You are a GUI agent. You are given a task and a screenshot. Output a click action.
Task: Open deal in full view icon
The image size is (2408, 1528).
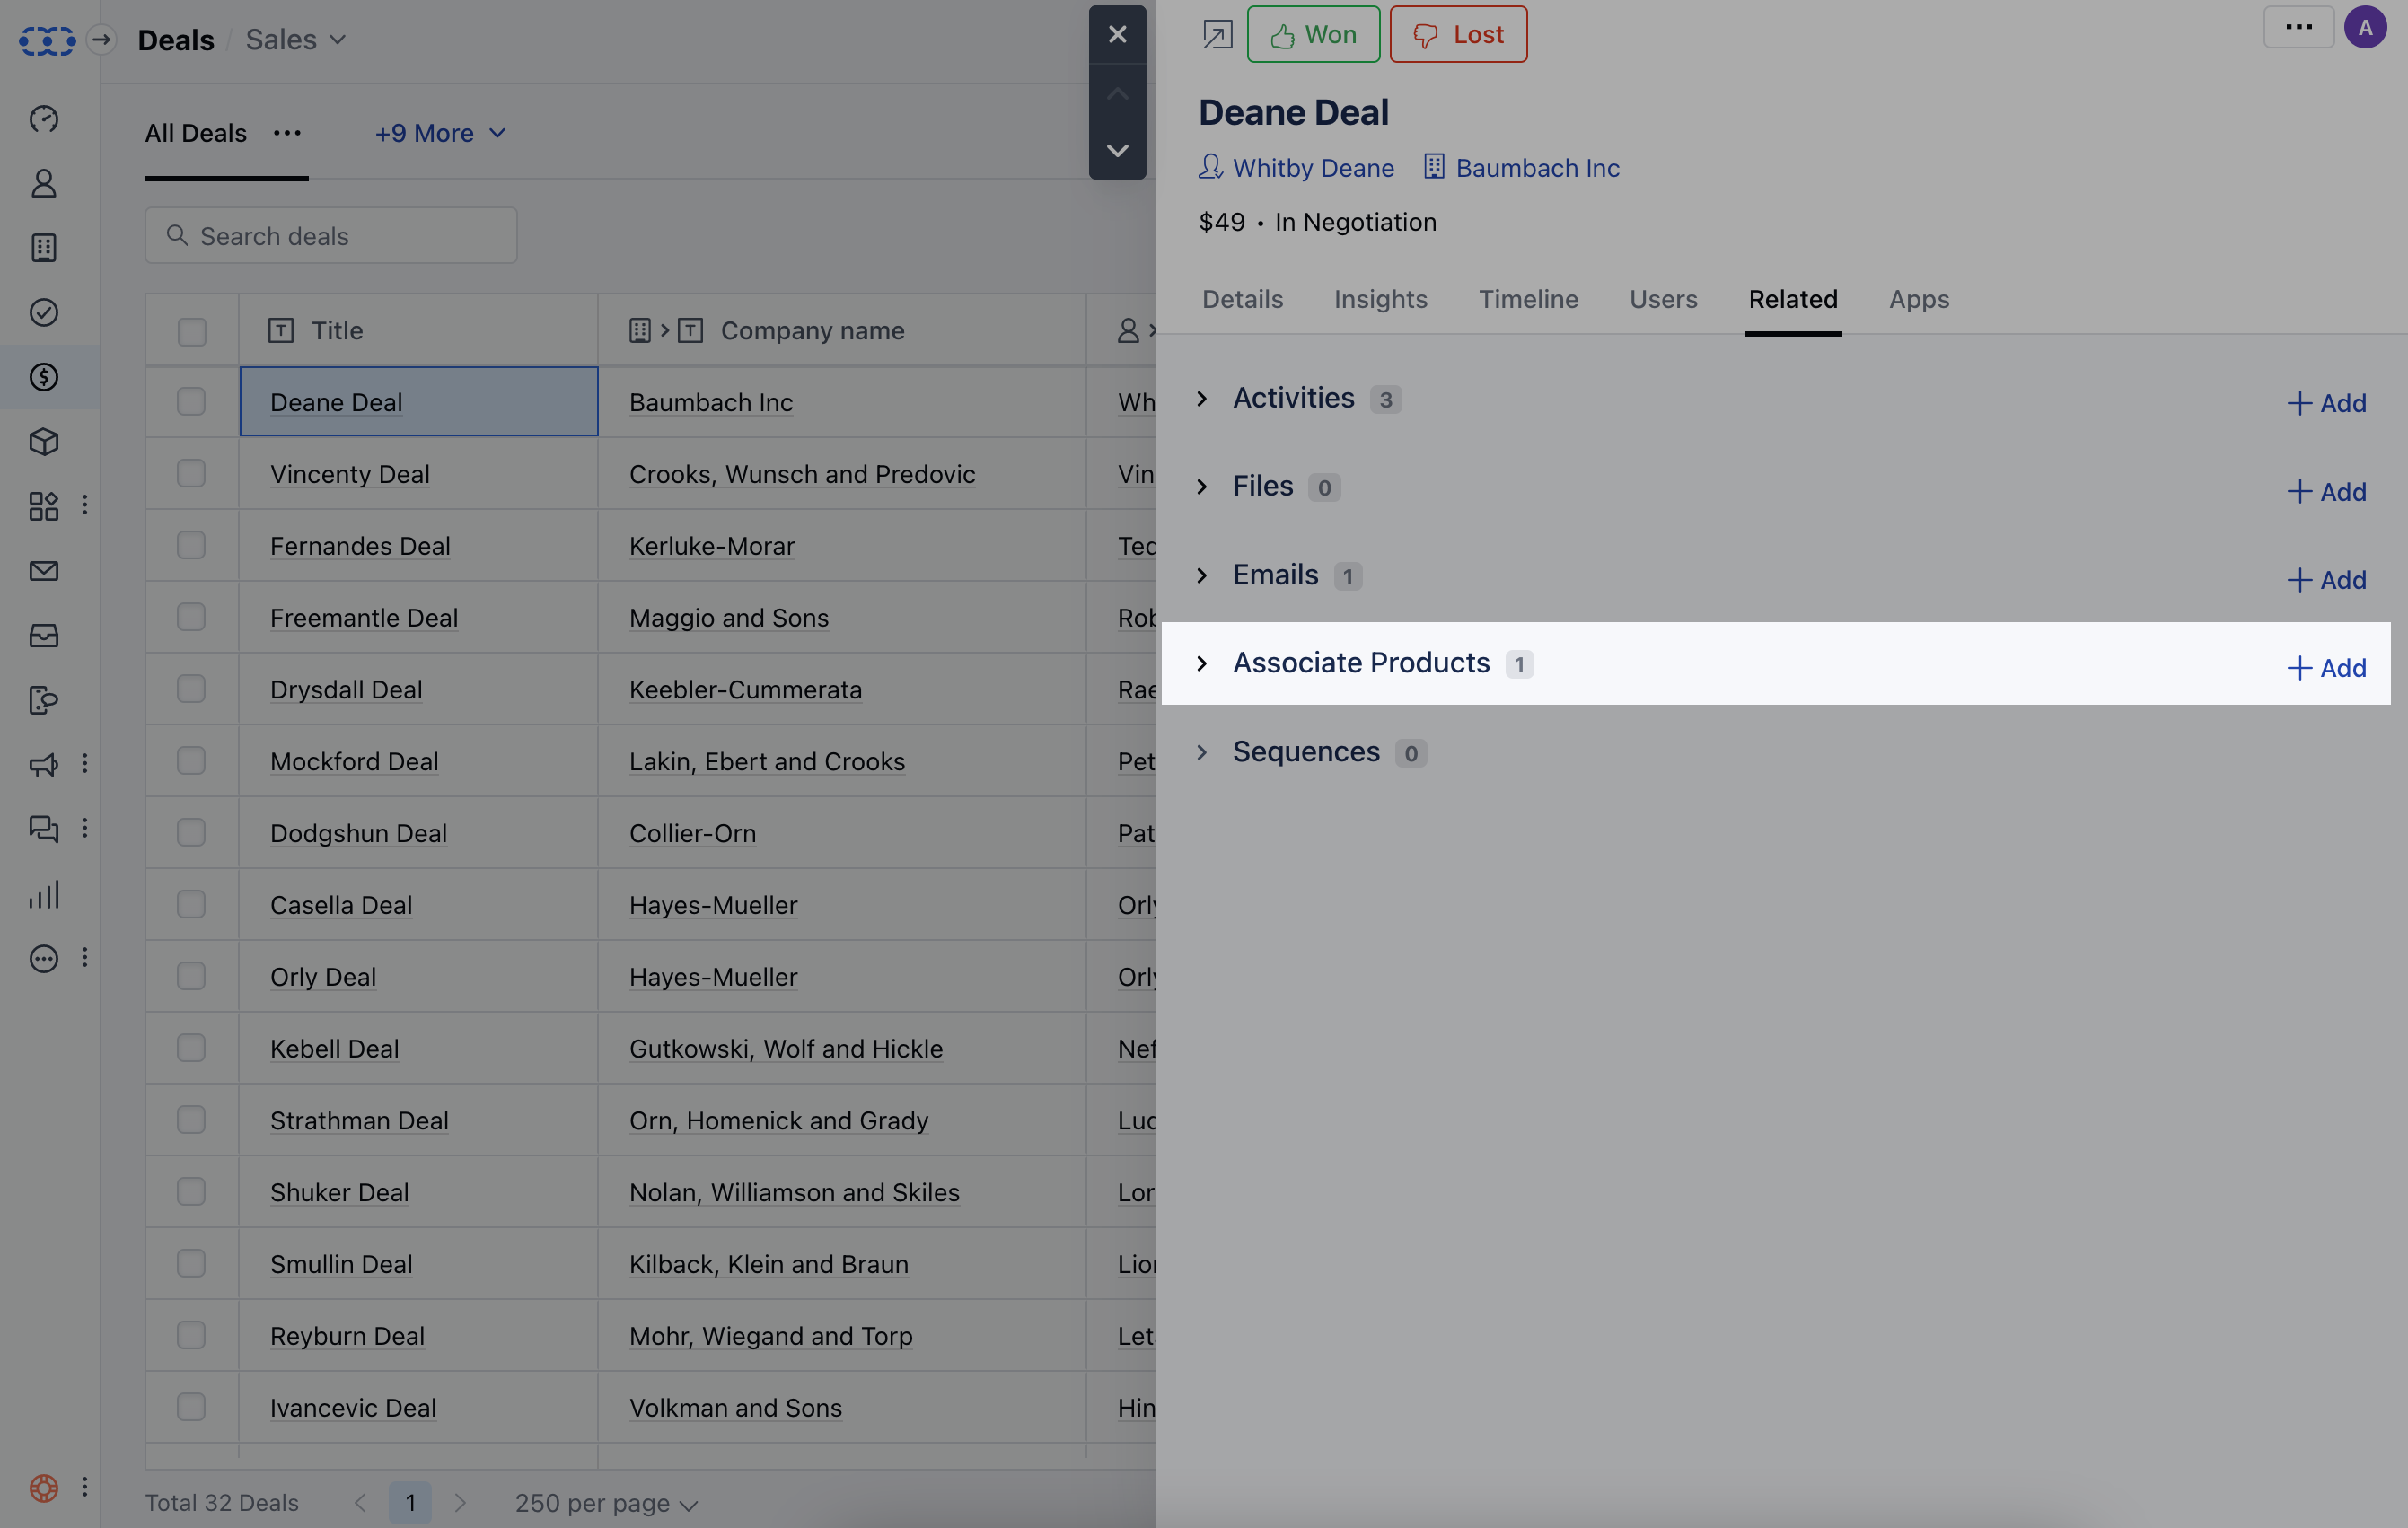1217,35
